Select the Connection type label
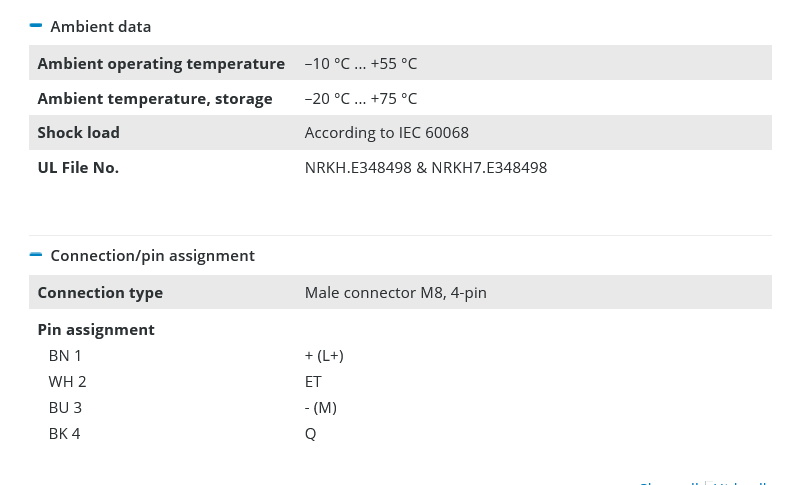This screenshot has height=485, width=800. pyautogui.click(x=100, y=293)
